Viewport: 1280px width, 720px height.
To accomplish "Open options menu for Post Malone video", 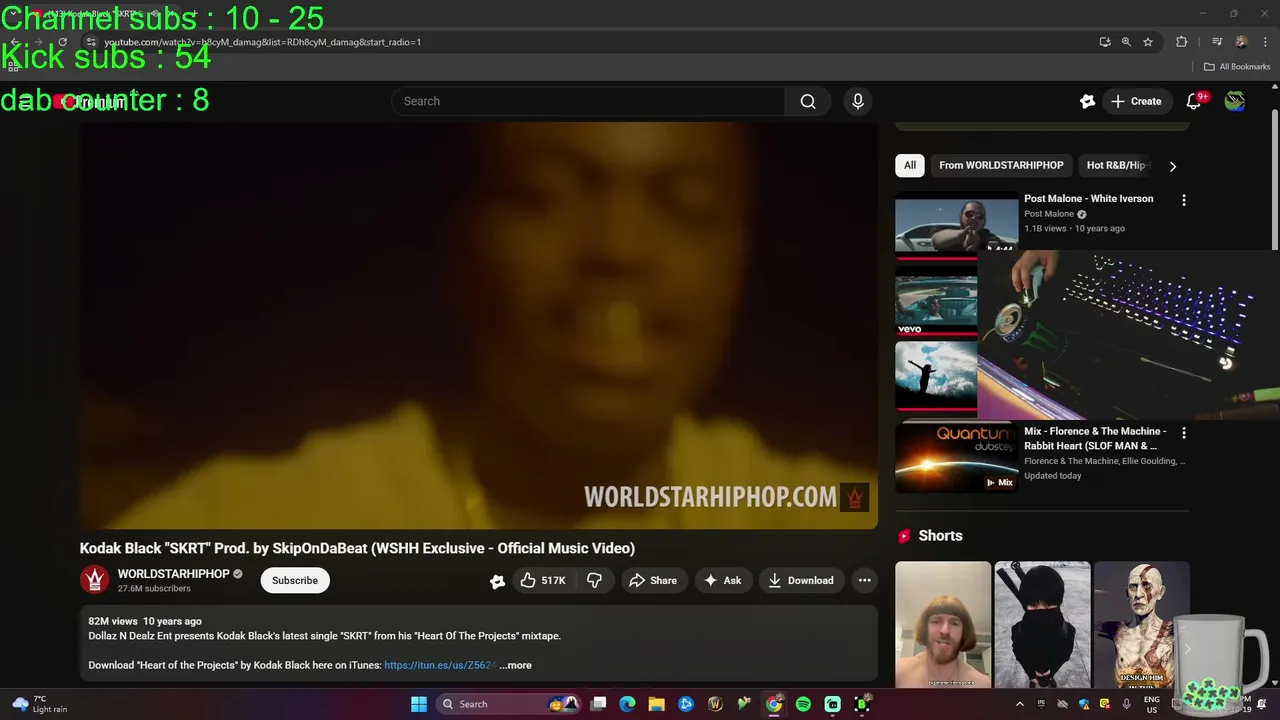I will click(x=1184, y=200).
